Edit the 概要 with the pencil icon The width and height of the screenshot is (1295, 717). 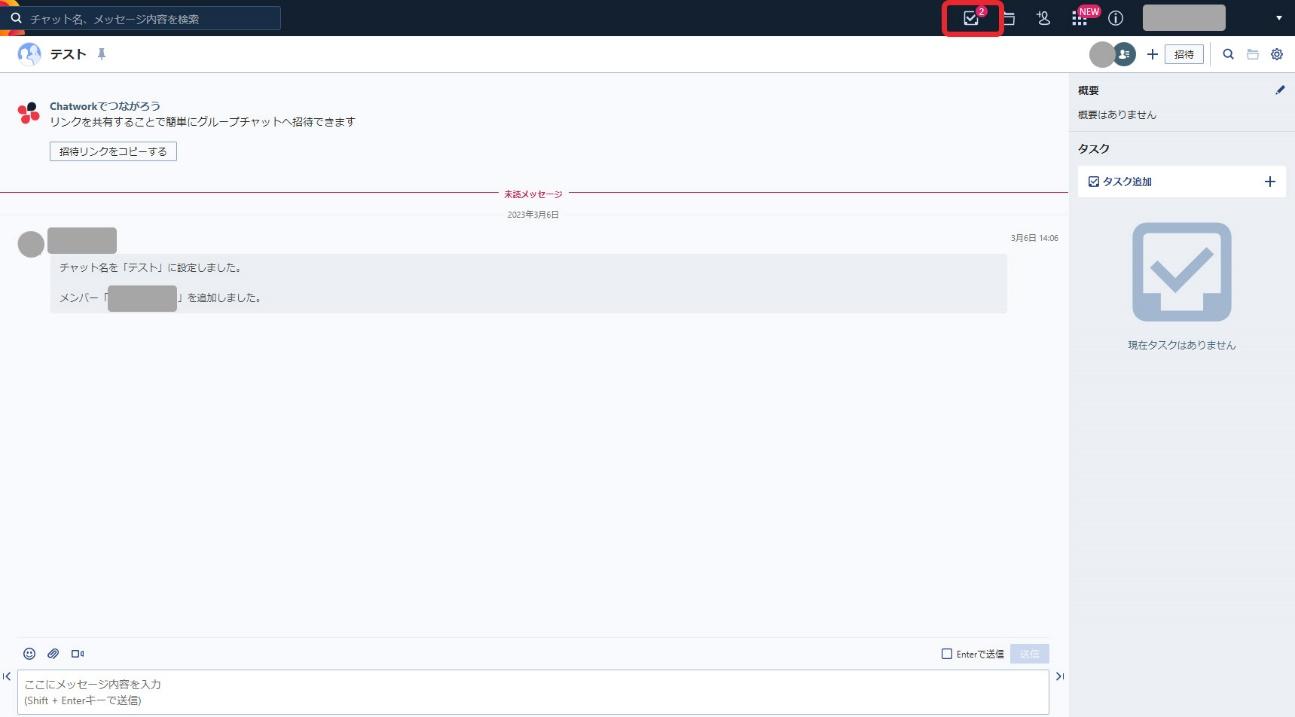(1280, 90)
